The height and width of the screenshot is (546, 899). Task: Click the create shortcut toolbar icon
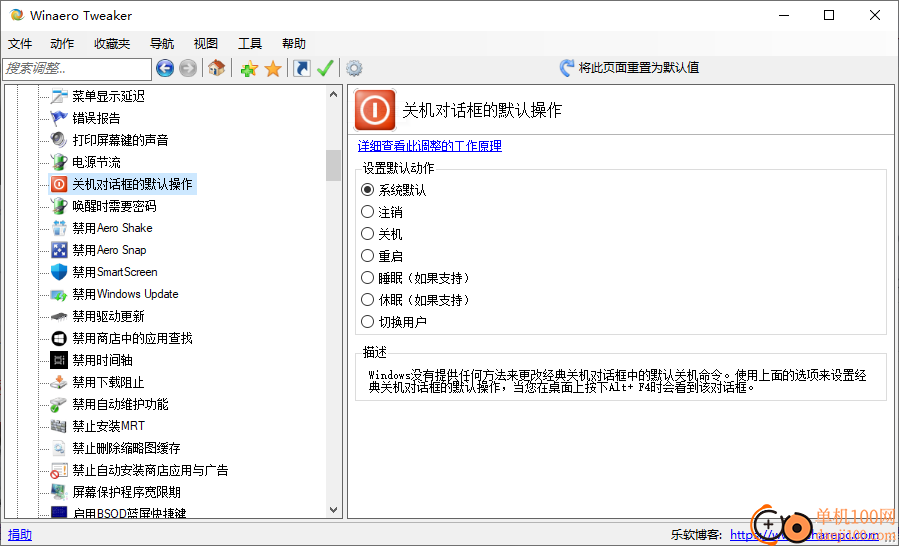[302, 69]
